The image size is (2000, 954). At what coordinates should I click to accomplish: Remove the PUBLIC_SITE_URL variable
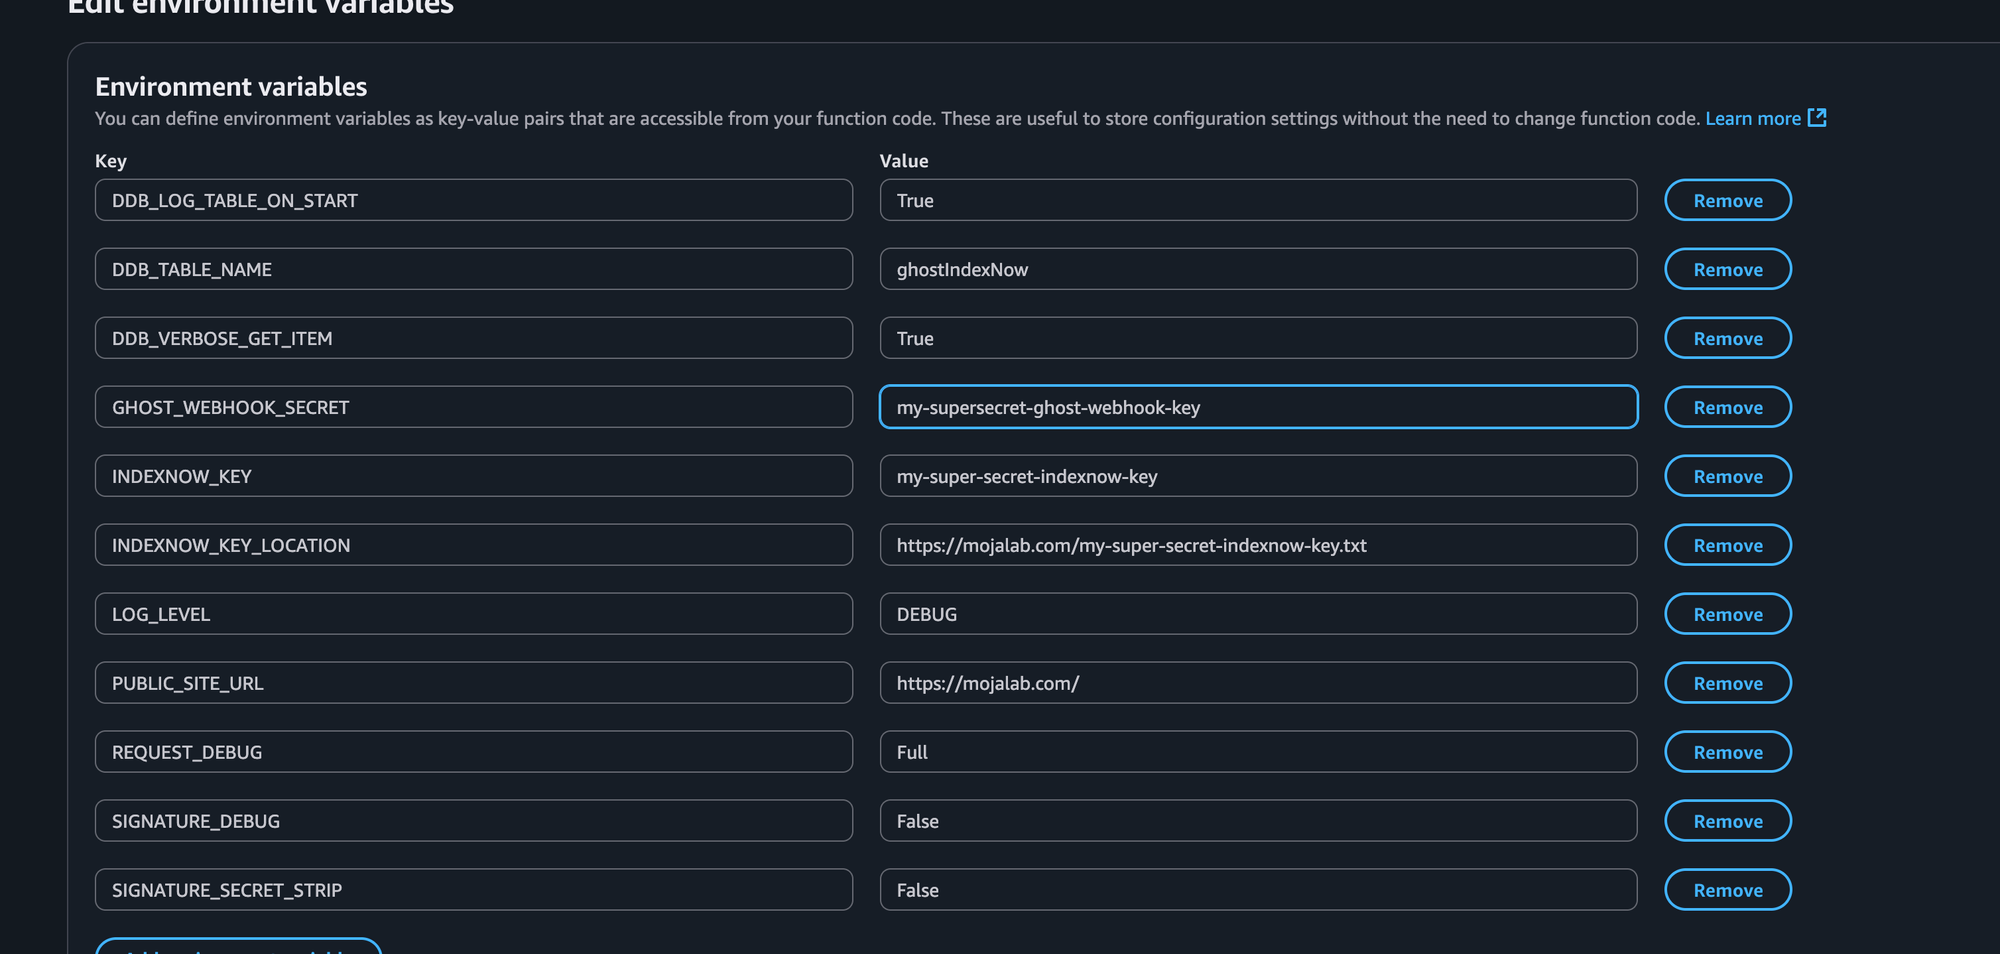point(1727,683)
